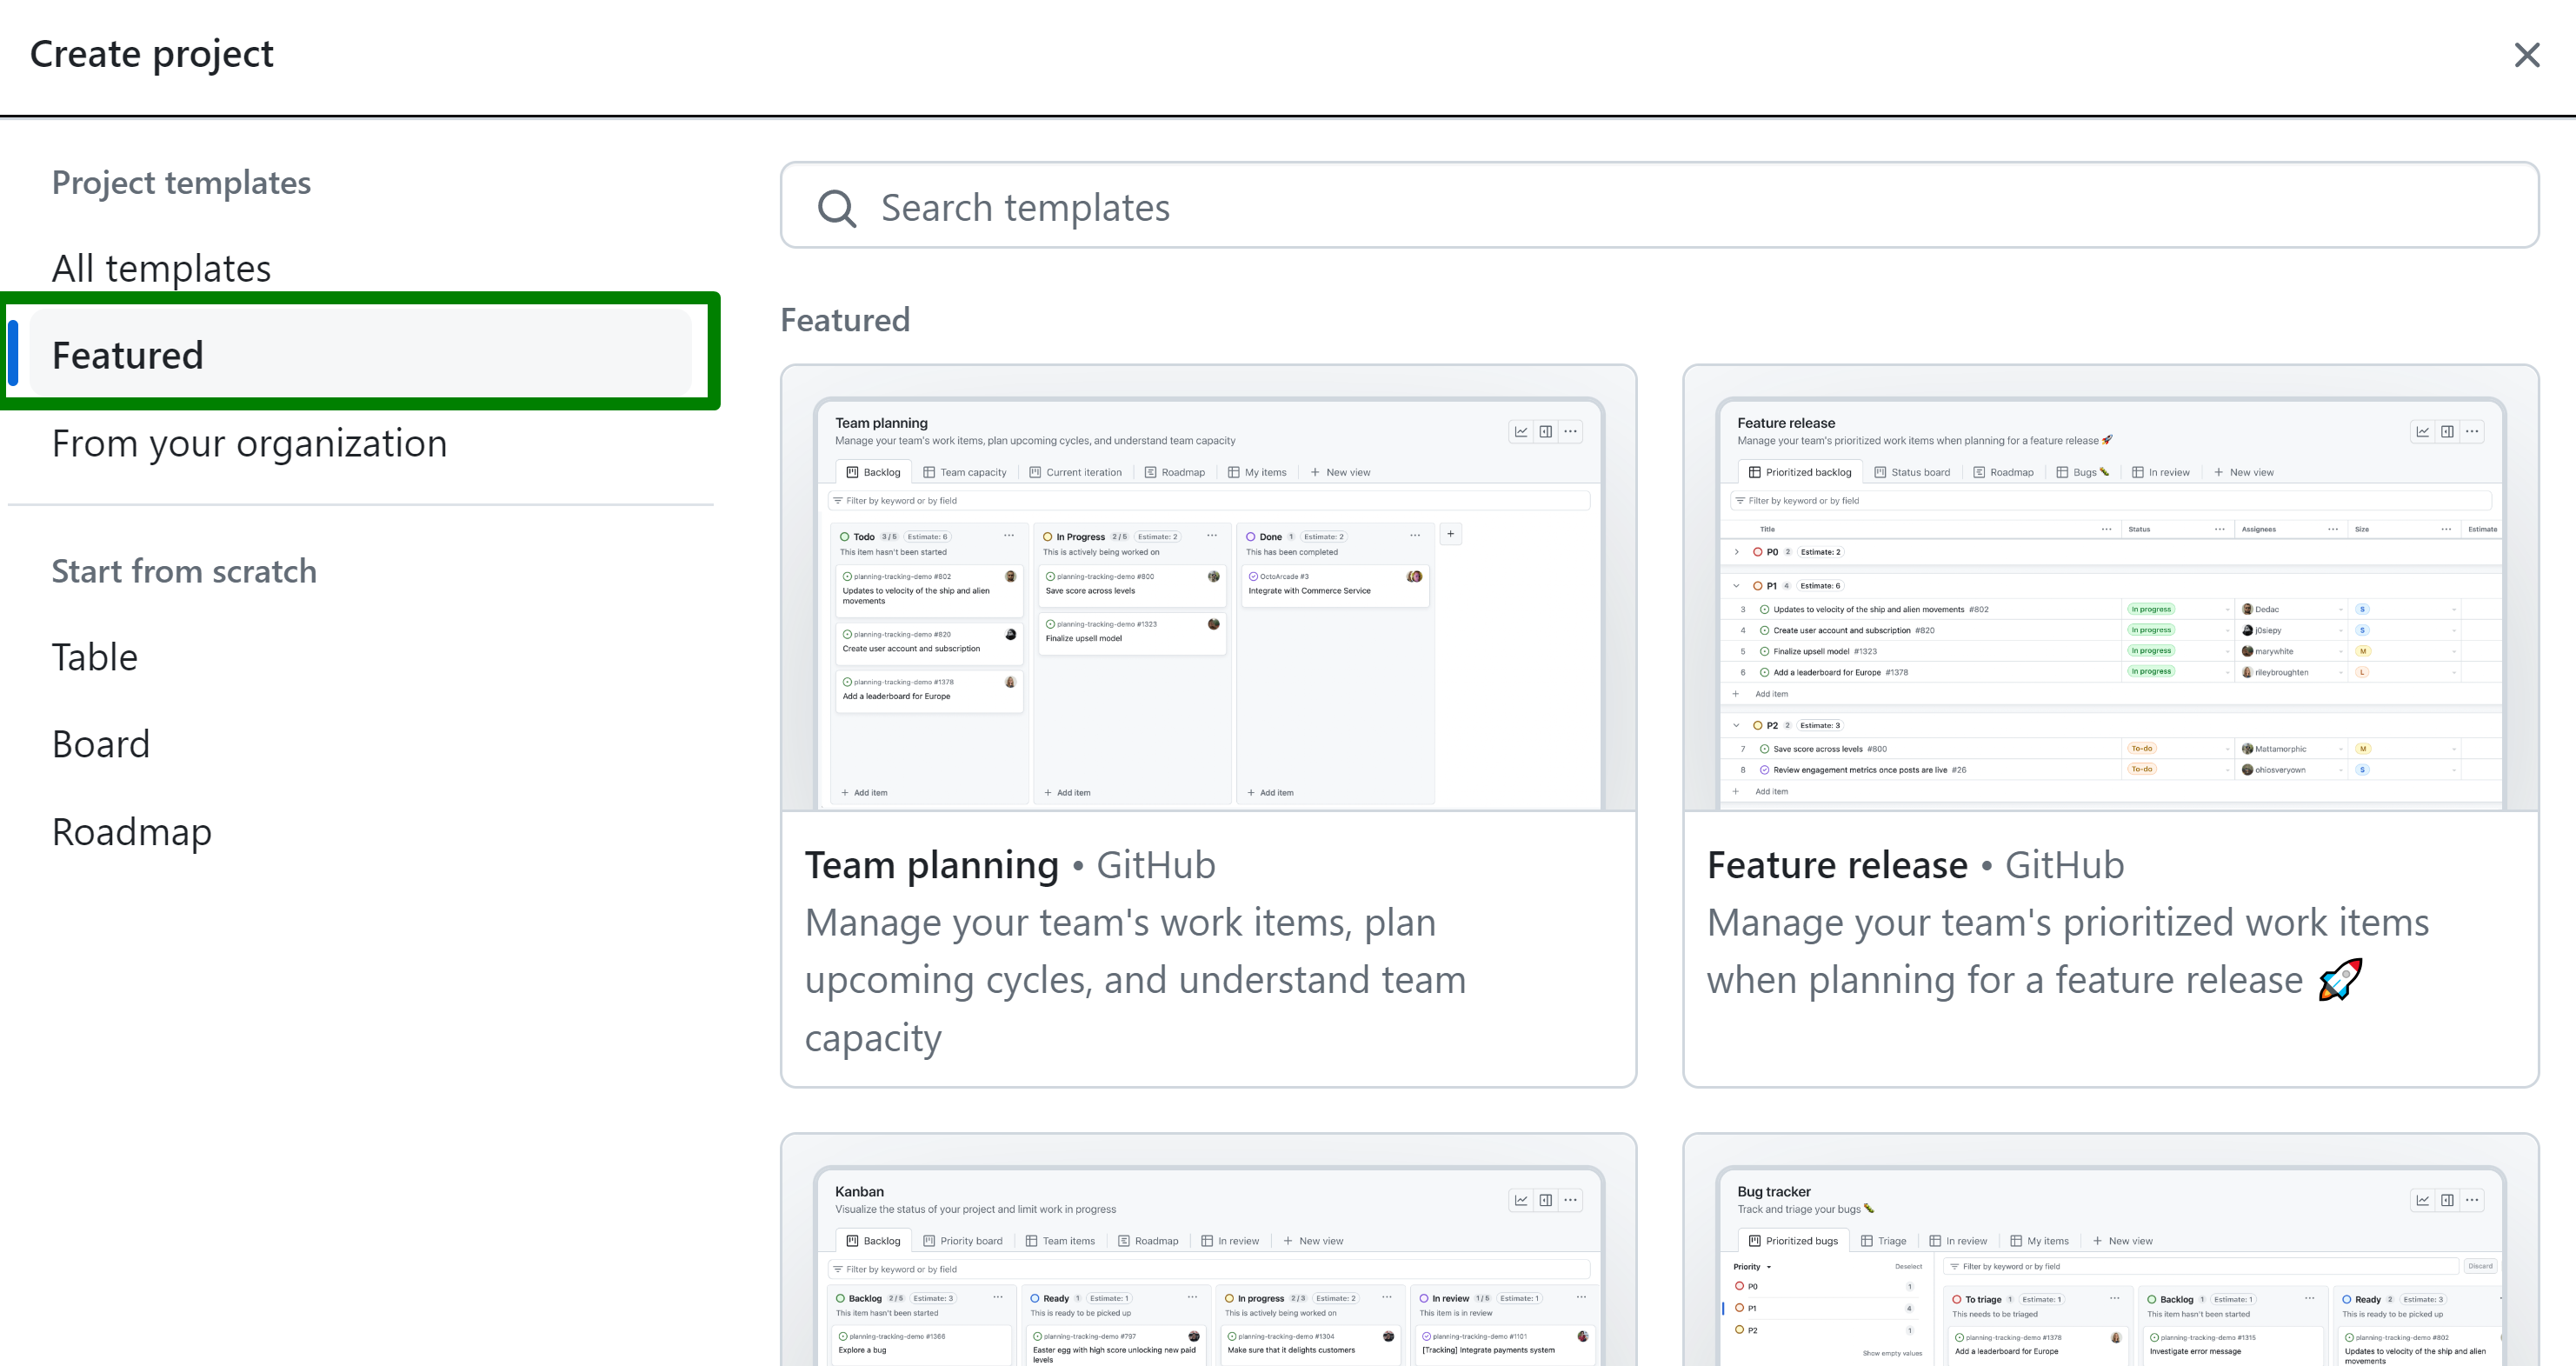Click 'Save score across levels' card in Team planning
Viewport: 2576px width, 1366px height.
[x=1132, y=586]
